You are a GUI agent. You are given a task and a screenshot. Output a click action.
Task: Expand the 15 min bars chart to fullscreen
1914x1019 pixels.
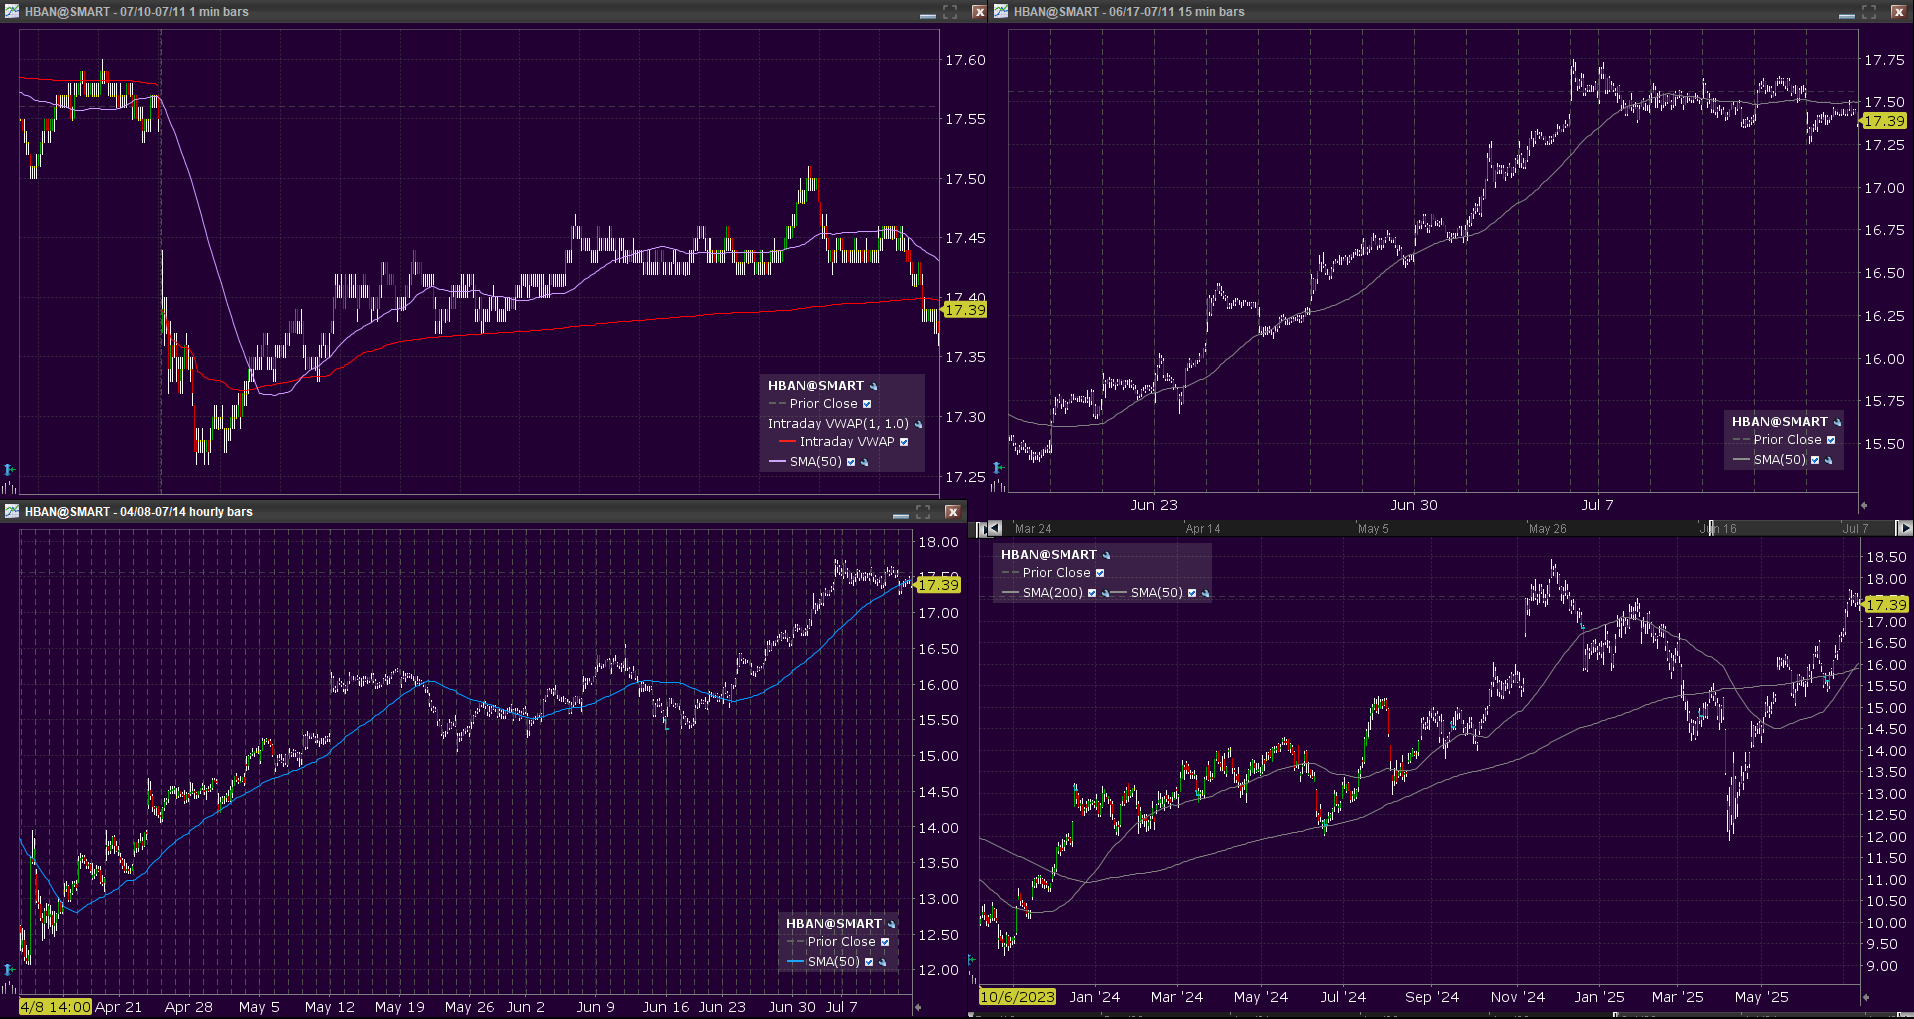[x=1868, y=12]
